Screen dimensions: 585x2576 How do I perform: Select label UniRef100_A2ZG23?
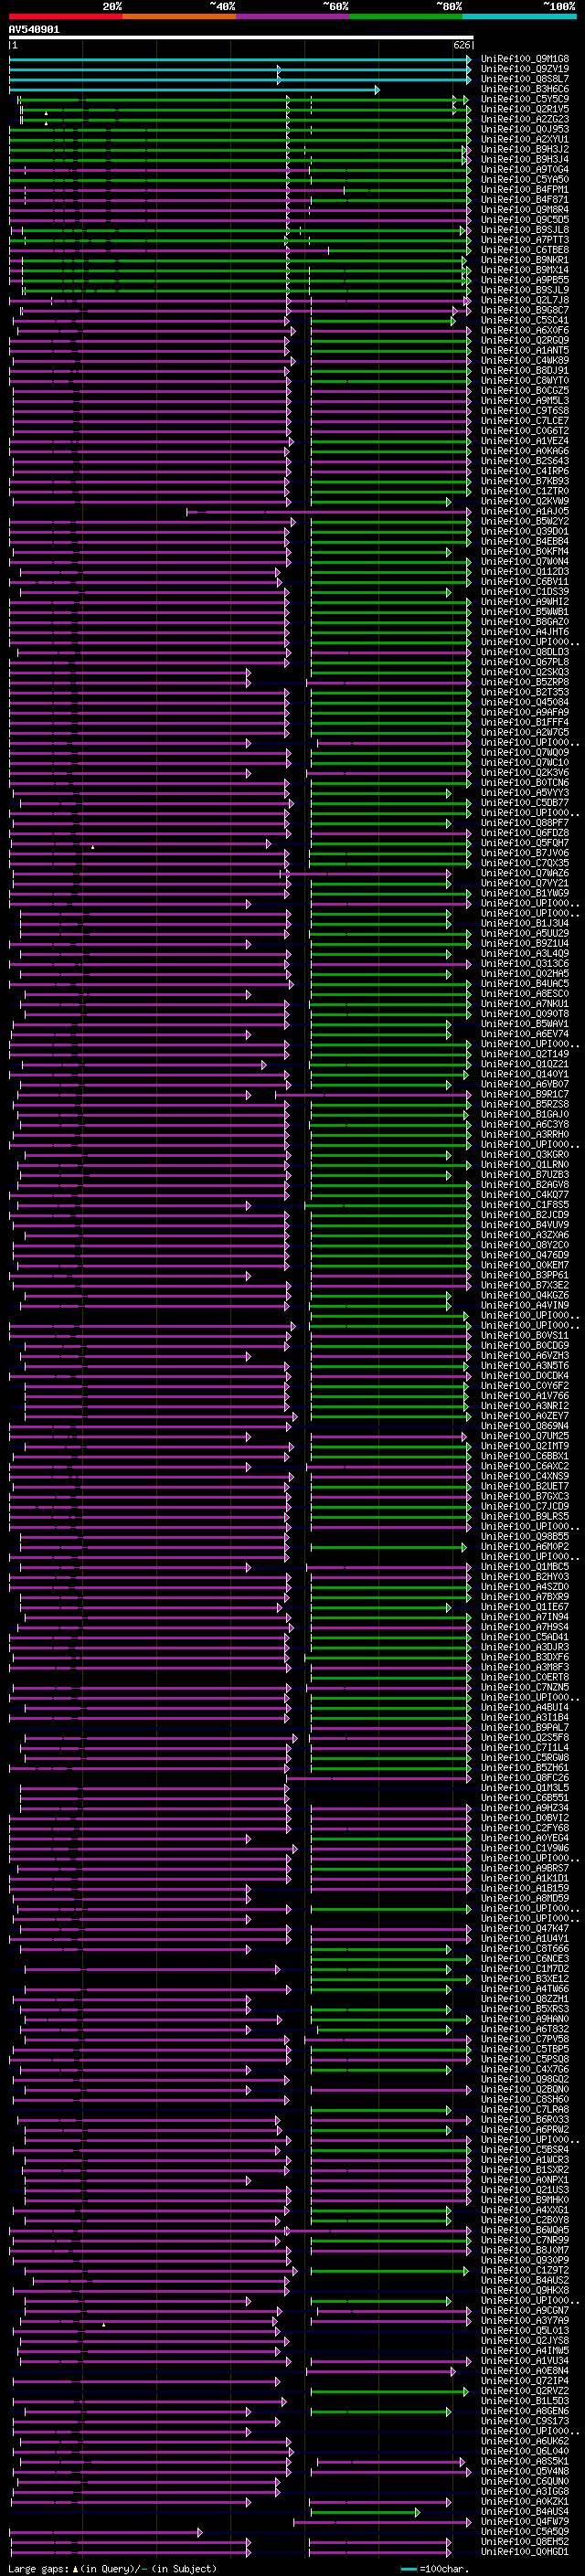[525, 119]
